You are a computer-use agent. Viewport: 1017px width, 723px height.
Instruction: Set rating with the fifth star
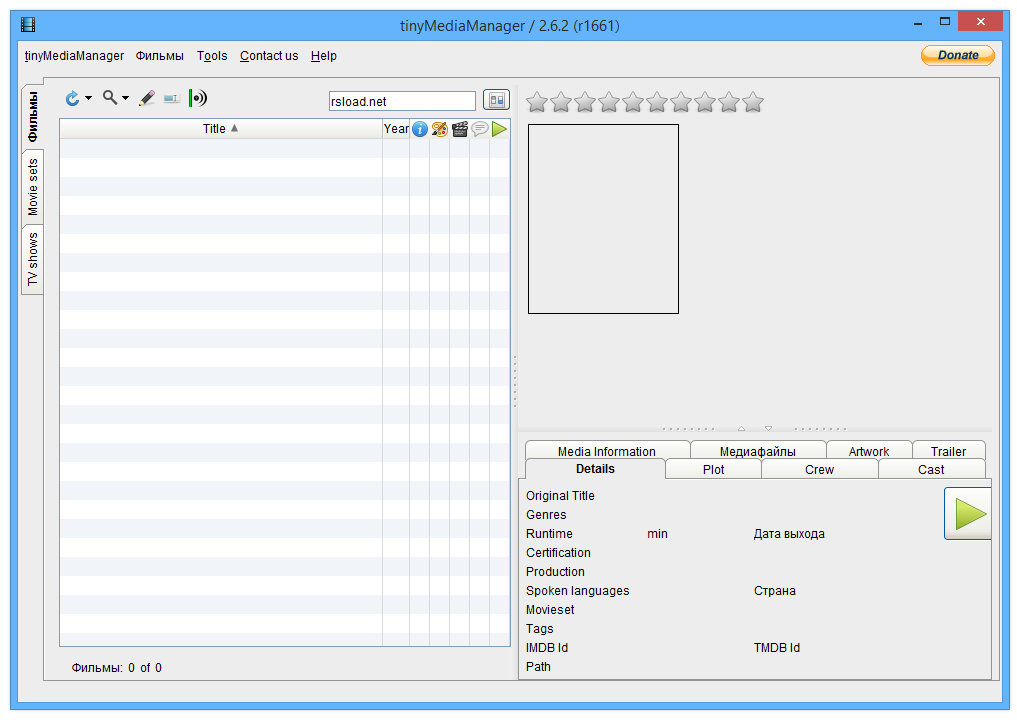point(633,102)
